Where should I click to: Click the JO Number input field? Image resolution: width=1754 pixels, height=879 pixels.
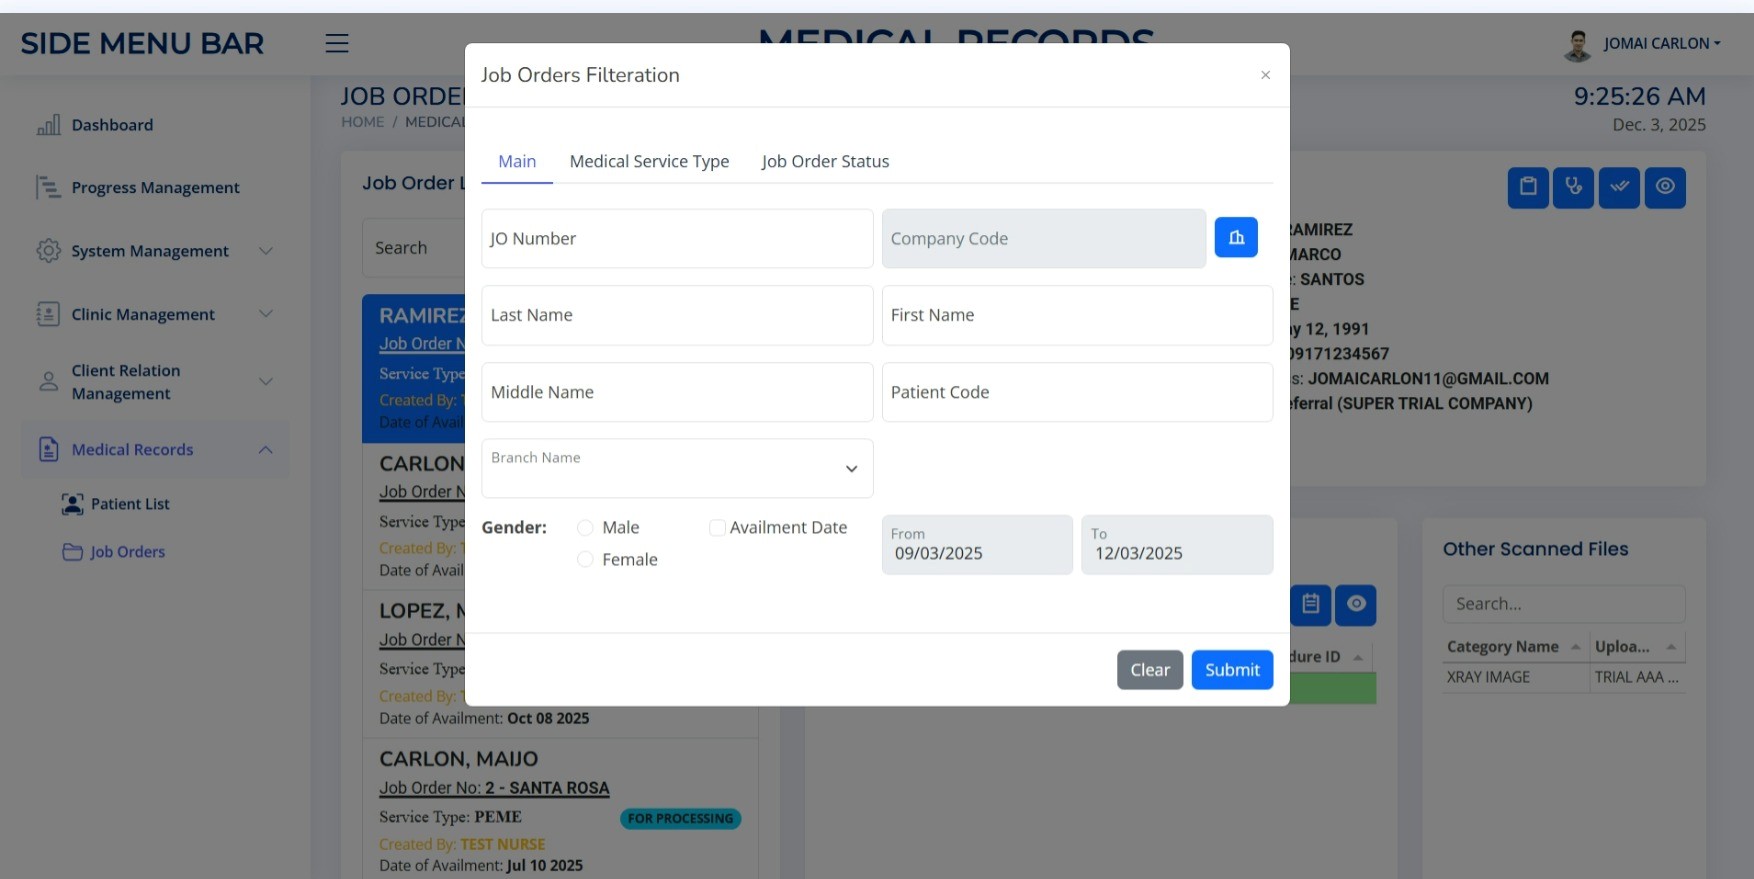click(677, 239)
